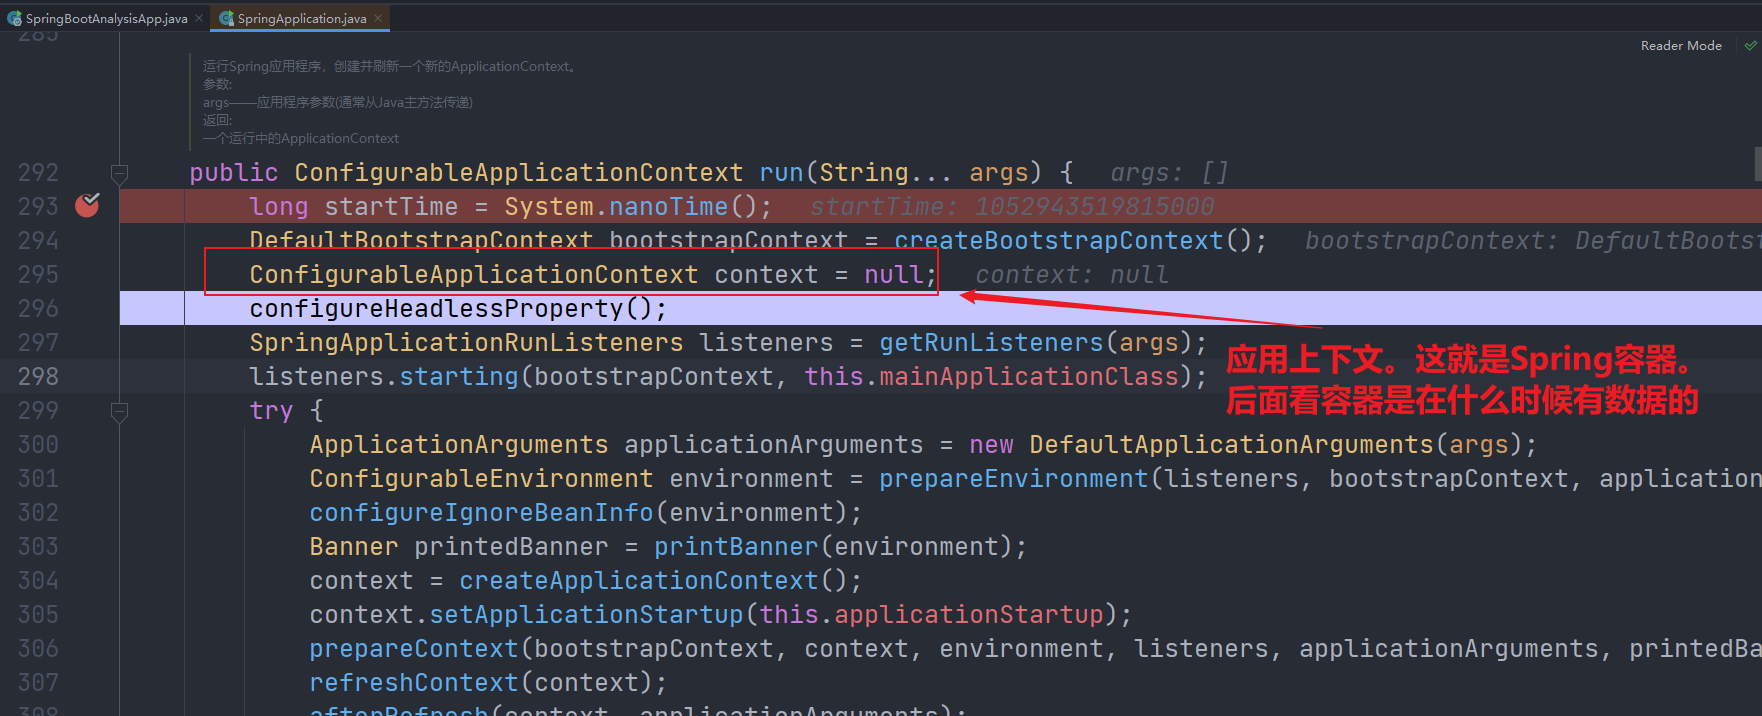The image size is (1762, 716).
Task: Place cursor on configureHeadlessProperty line
Action: click(x=457, y=309)
